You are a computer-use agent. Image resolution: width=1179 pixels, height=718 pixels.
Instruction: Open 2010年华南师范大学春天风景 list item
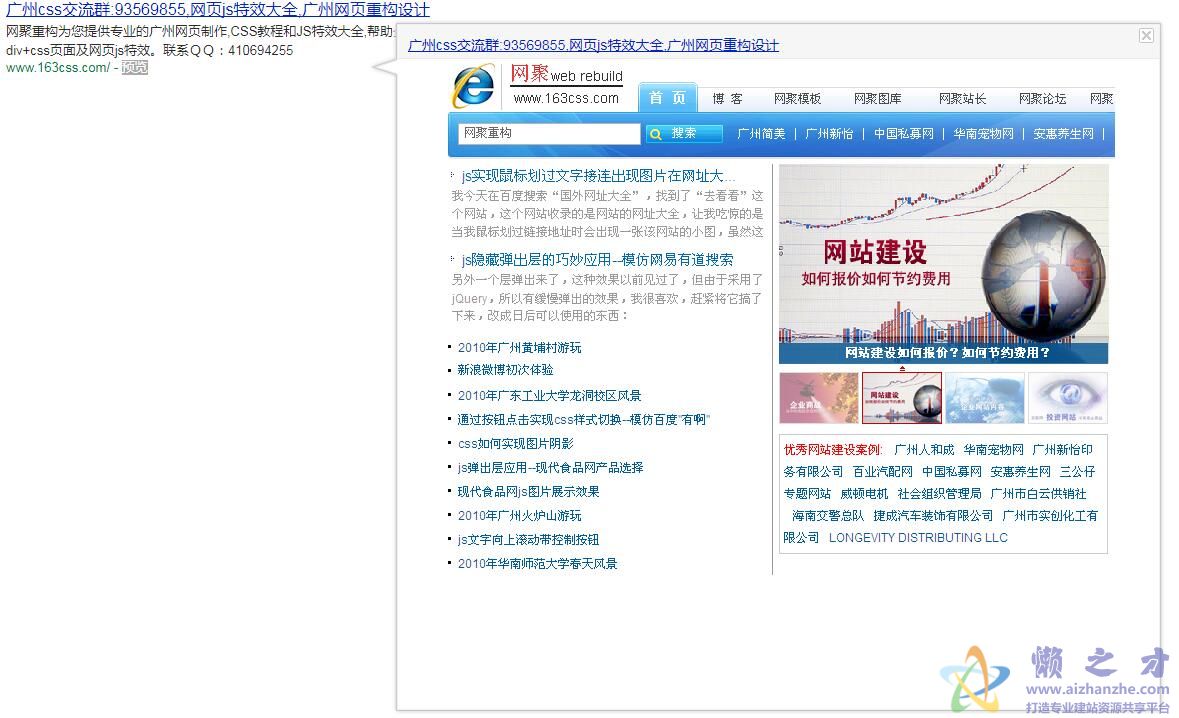tap(538, 564)
